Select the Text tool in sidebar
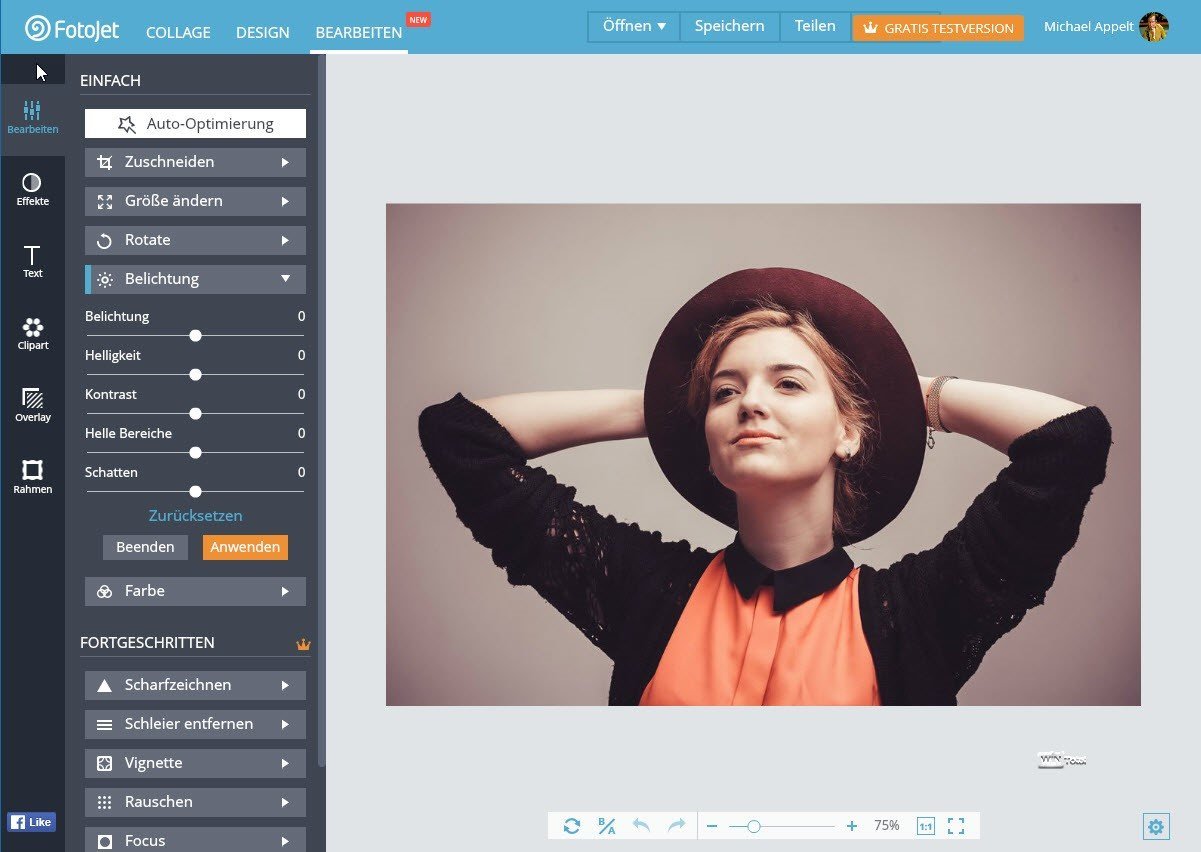This screenshot has width=1201, height=852. tap(32, 261)
